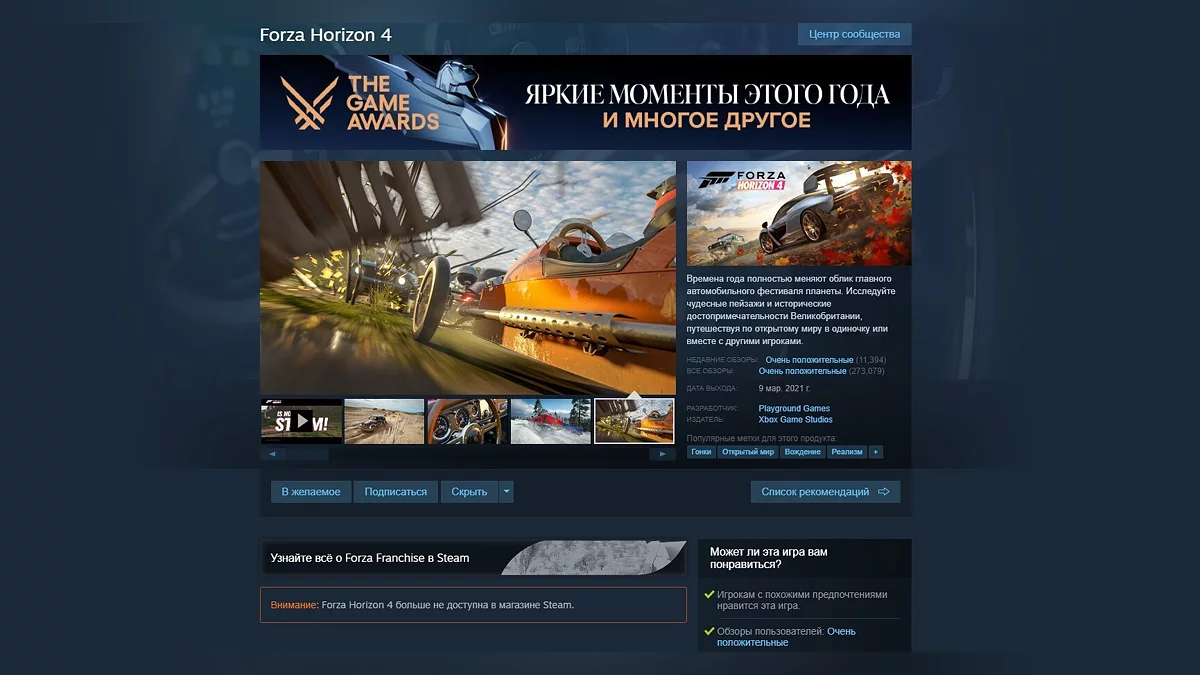The height and width of the screenshot is (675, 1200).
Task: Open the Xbox Game Studios publisher link
Action: 795,420
